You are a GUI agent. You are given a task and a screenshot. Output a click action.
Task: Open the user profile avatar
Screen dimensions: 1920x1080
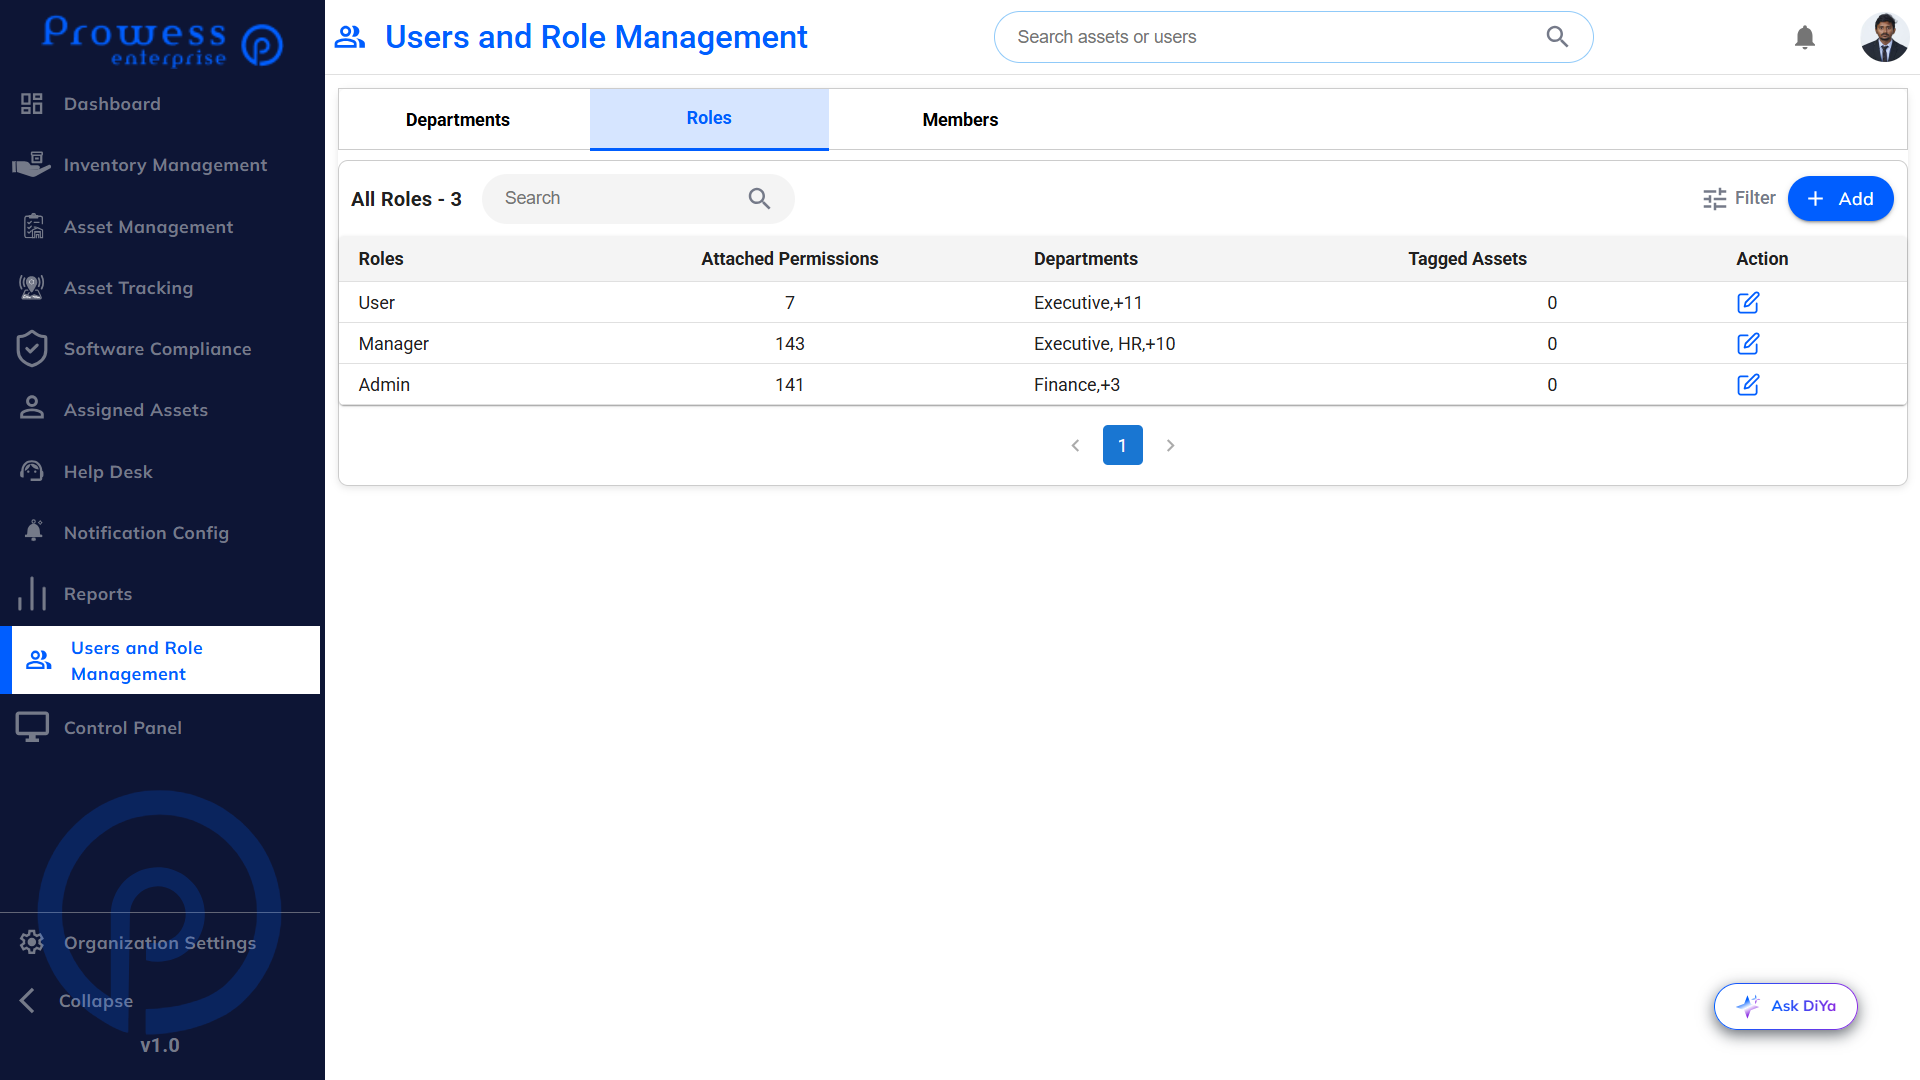tap(1884, 37)
